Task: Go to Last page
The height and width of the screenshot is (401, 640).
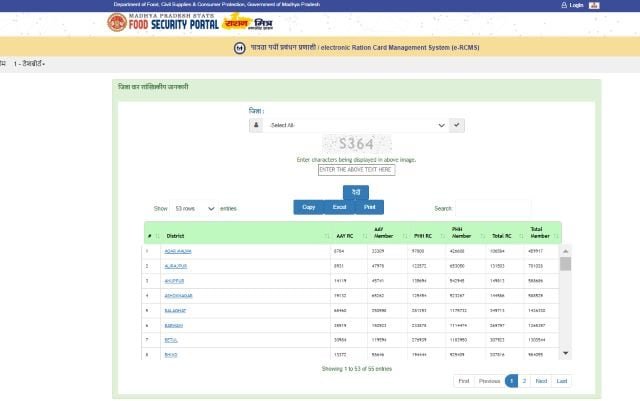Action: (x=562, y=381)
